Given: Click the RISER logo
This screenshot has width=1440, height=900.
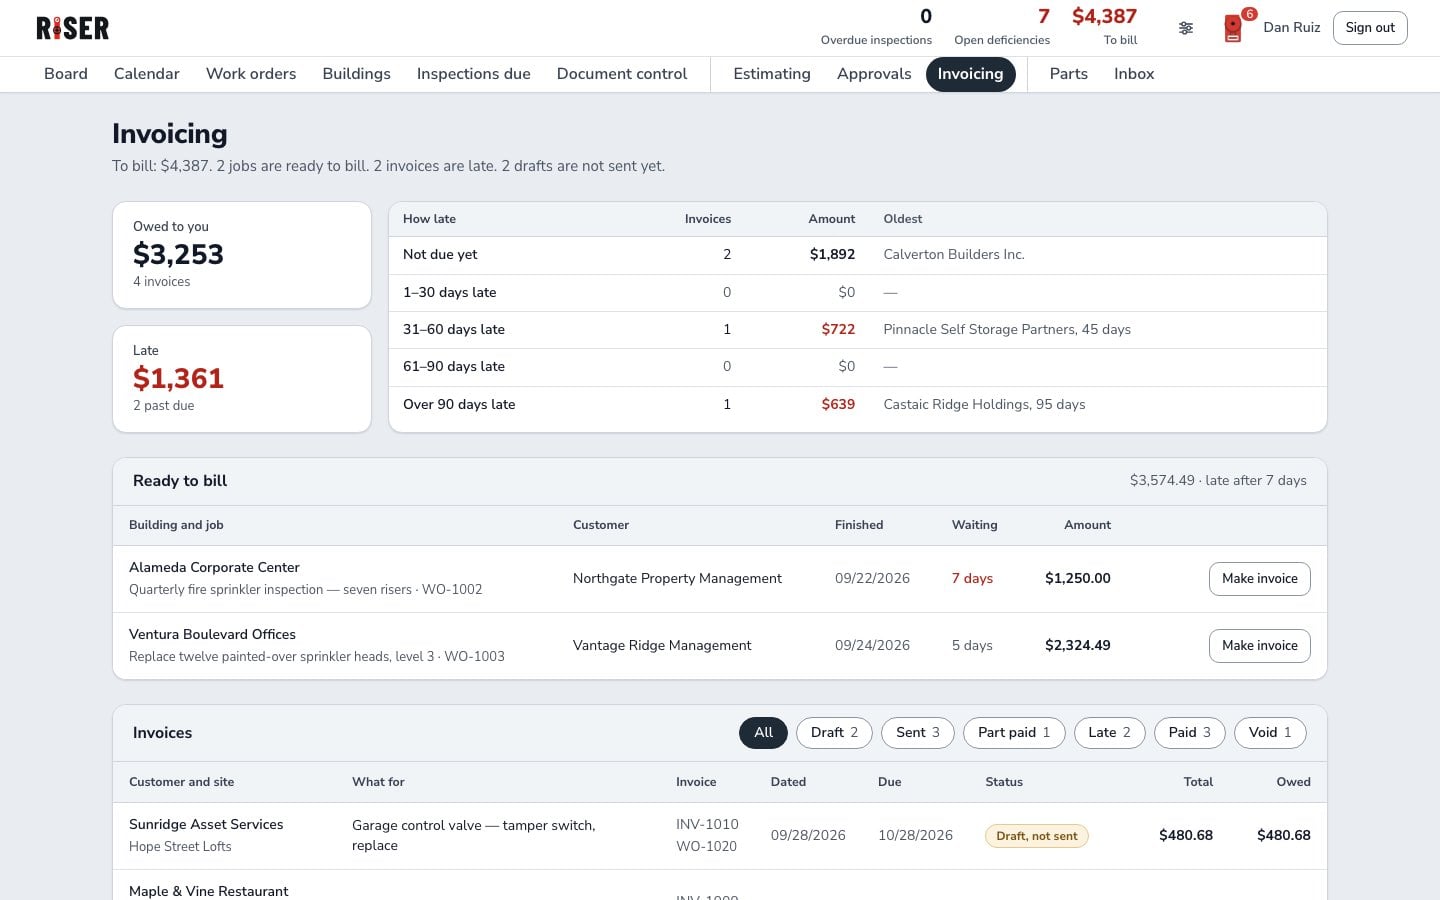Looking at the screenshot, I should tap(73, 28).
